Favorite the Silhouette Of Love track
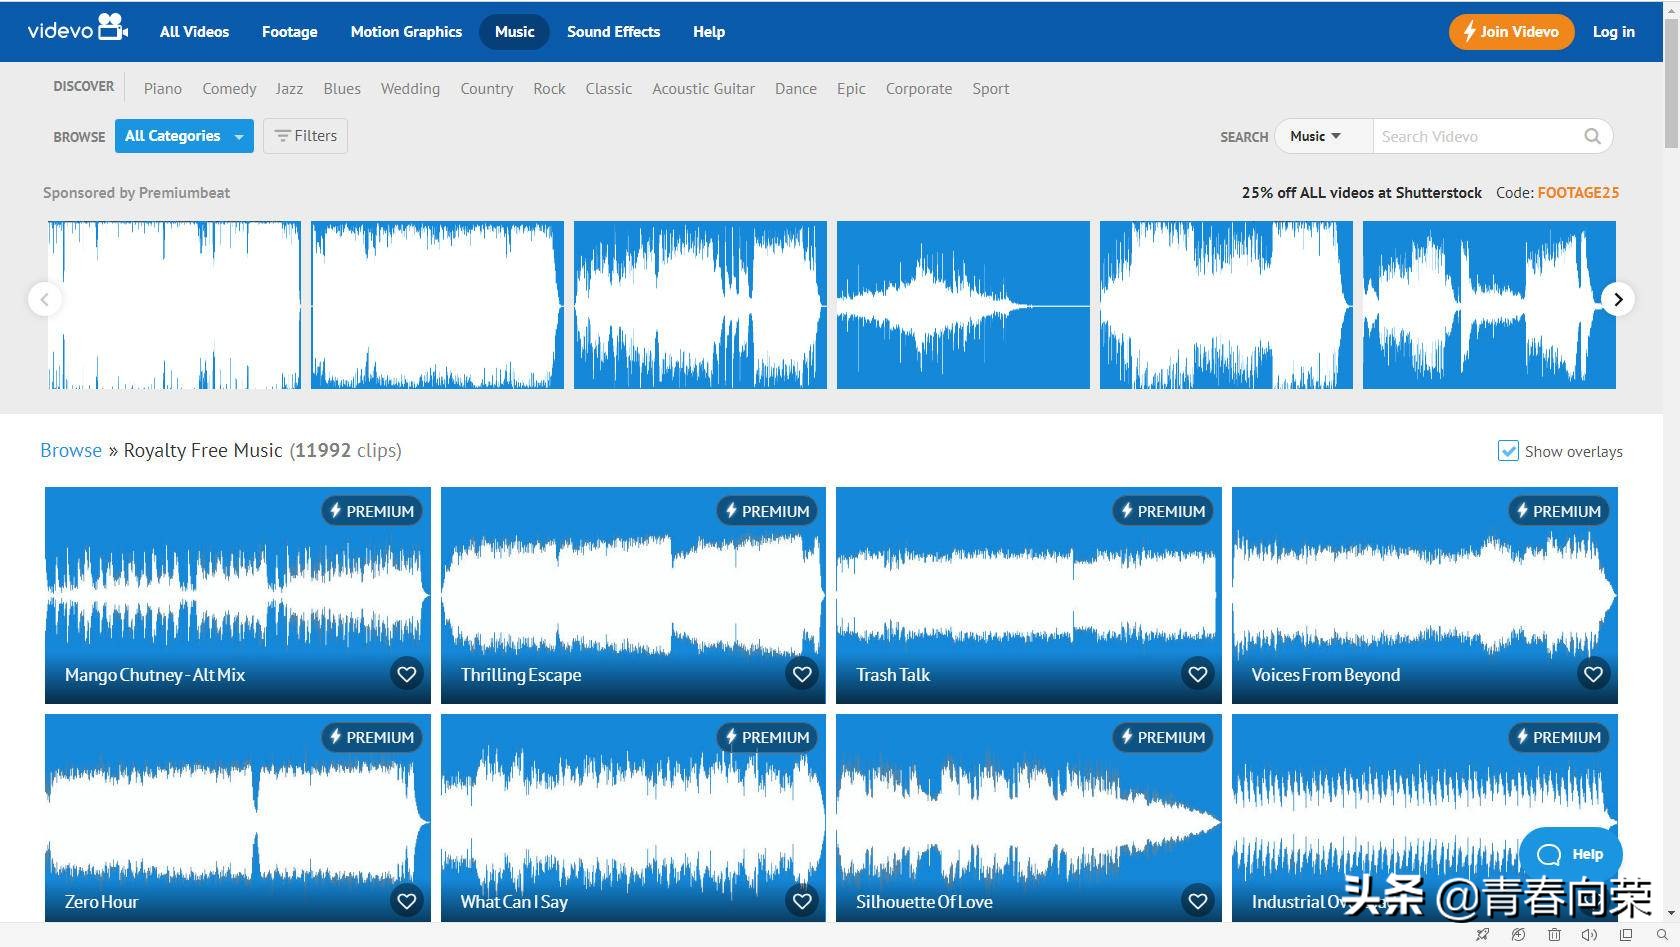 (x=1197, y=901)
